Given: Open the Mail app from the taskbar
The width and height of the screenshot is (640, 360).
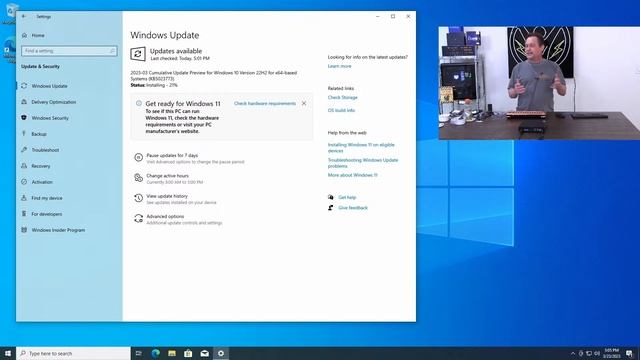Looking at the screenshot, I should pyautogui.click(x=204, y=353).
